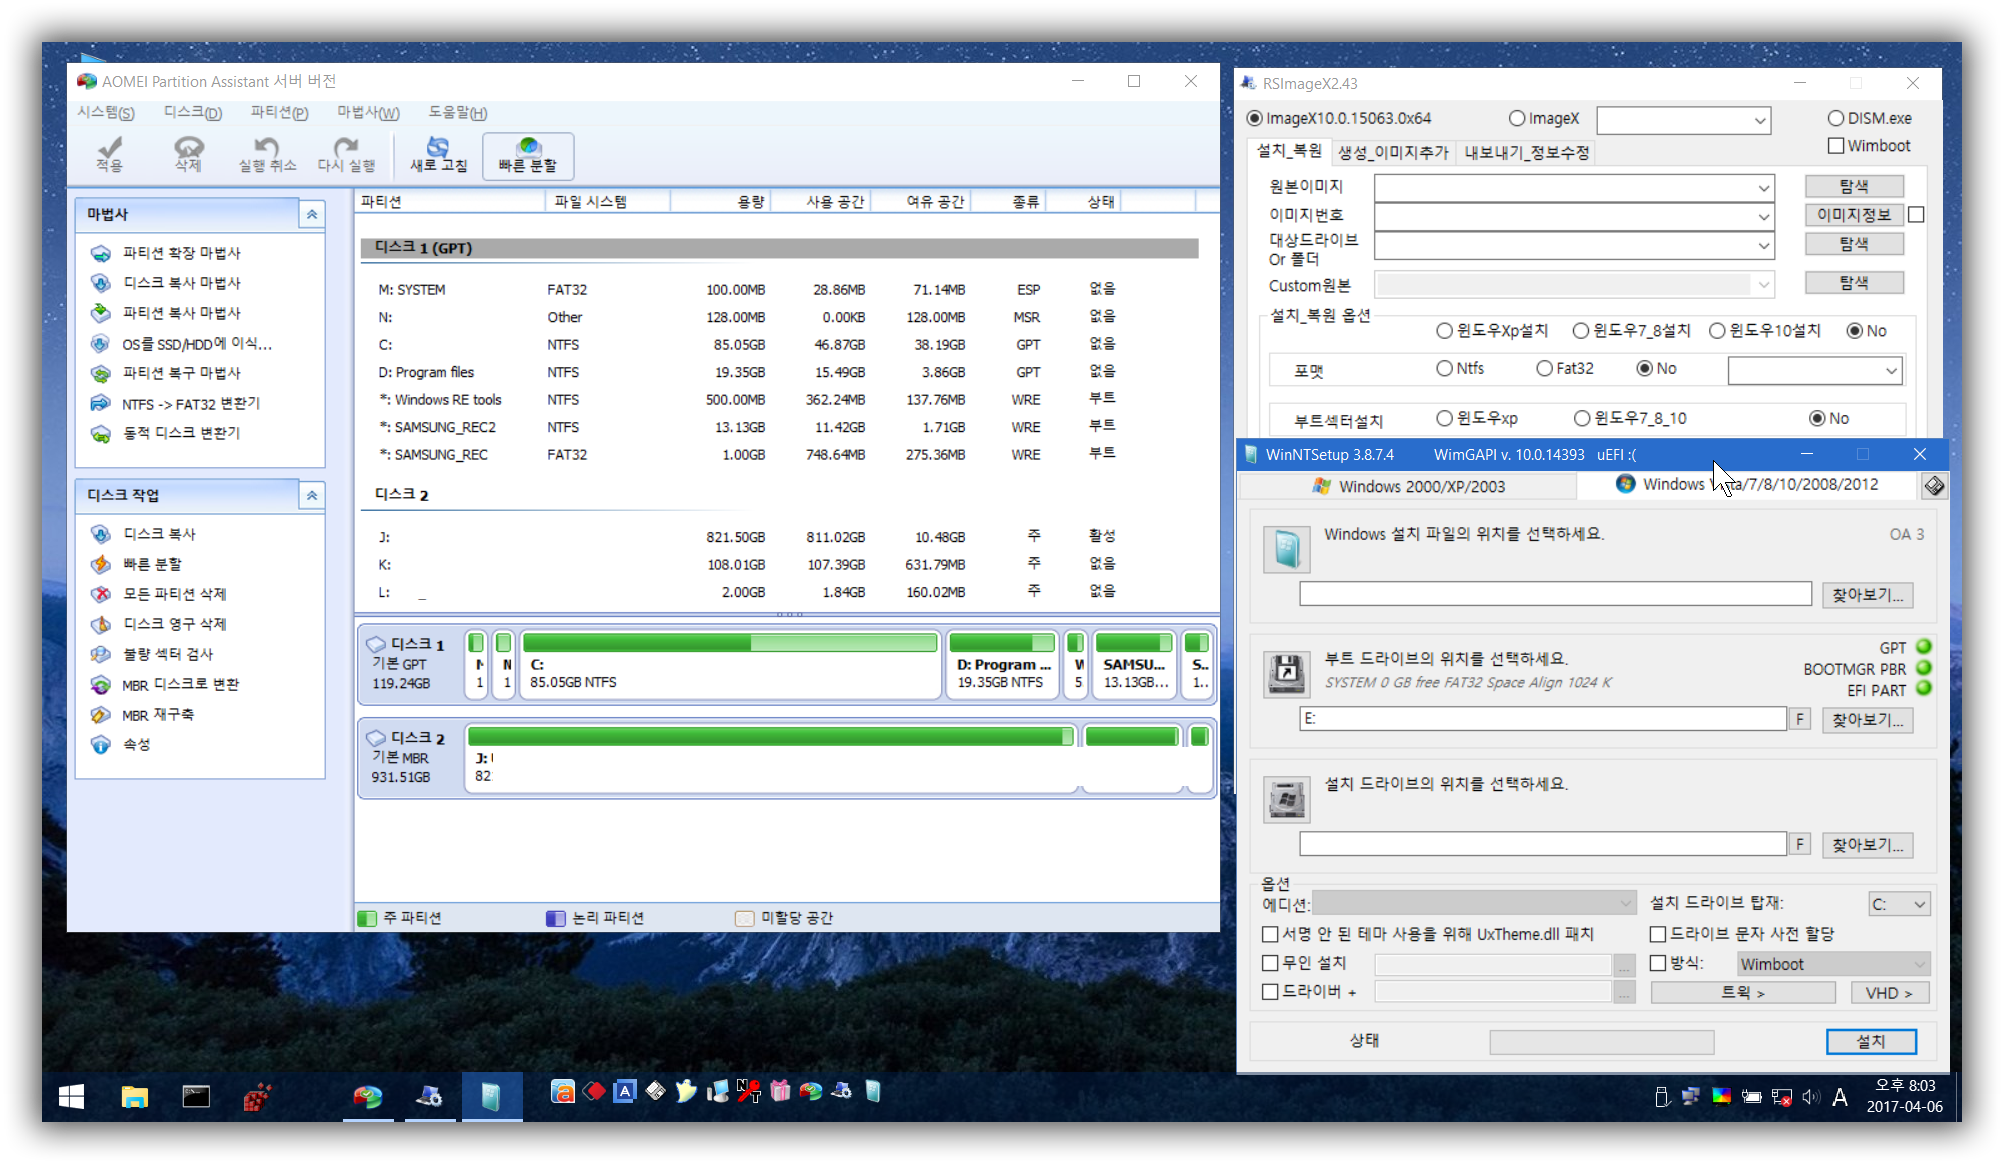Click 이미지정보 button in RSImageX
This screenshot has width=2004, height=1164.
[1854, 215]
